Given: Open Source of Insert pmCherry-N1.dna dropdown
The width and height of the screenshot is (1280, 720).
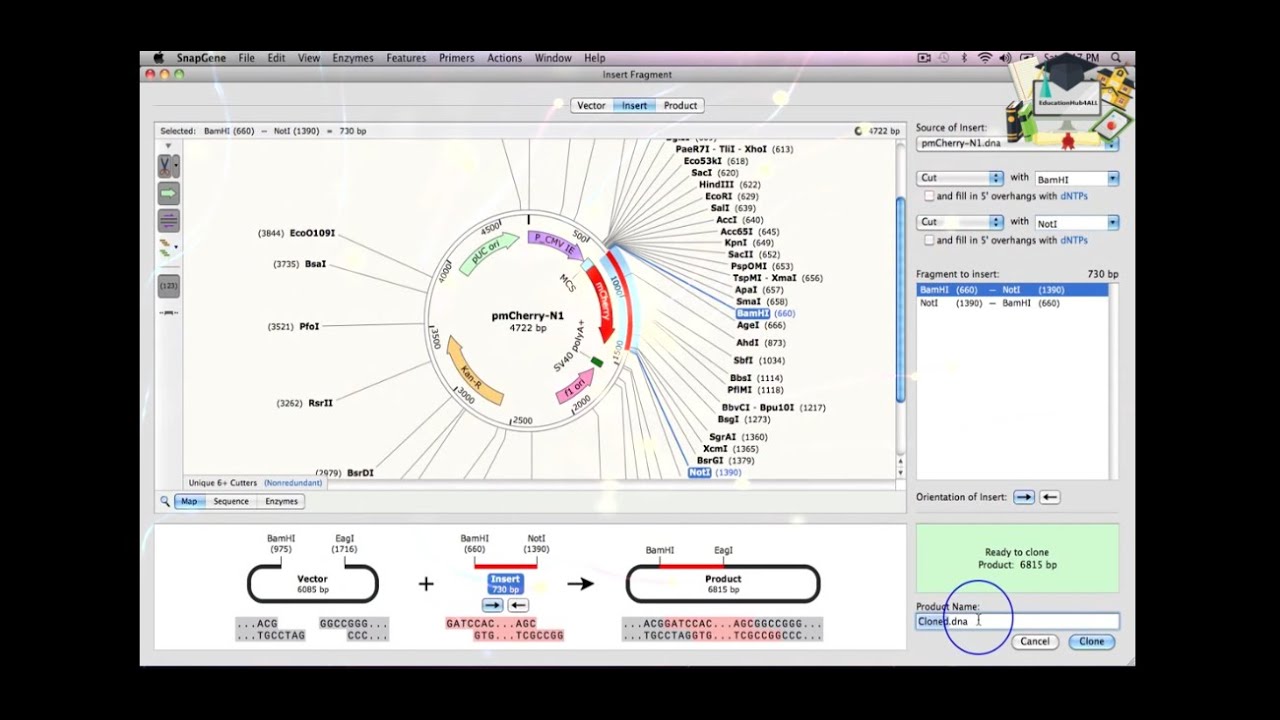Looking at the screenshot, I should pyautogui.click(x=1017, y=143).
